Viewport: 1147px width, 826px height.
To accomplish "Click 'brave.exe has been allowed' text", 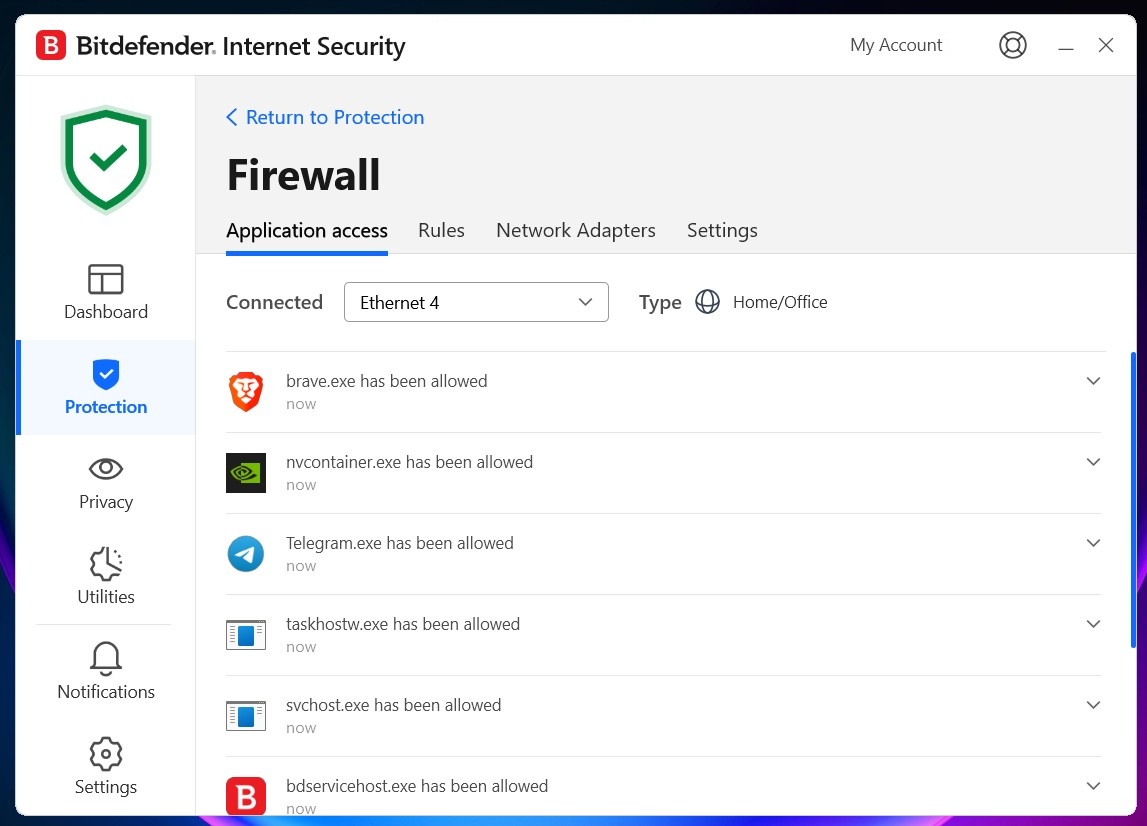I will [x=386, y=381].
